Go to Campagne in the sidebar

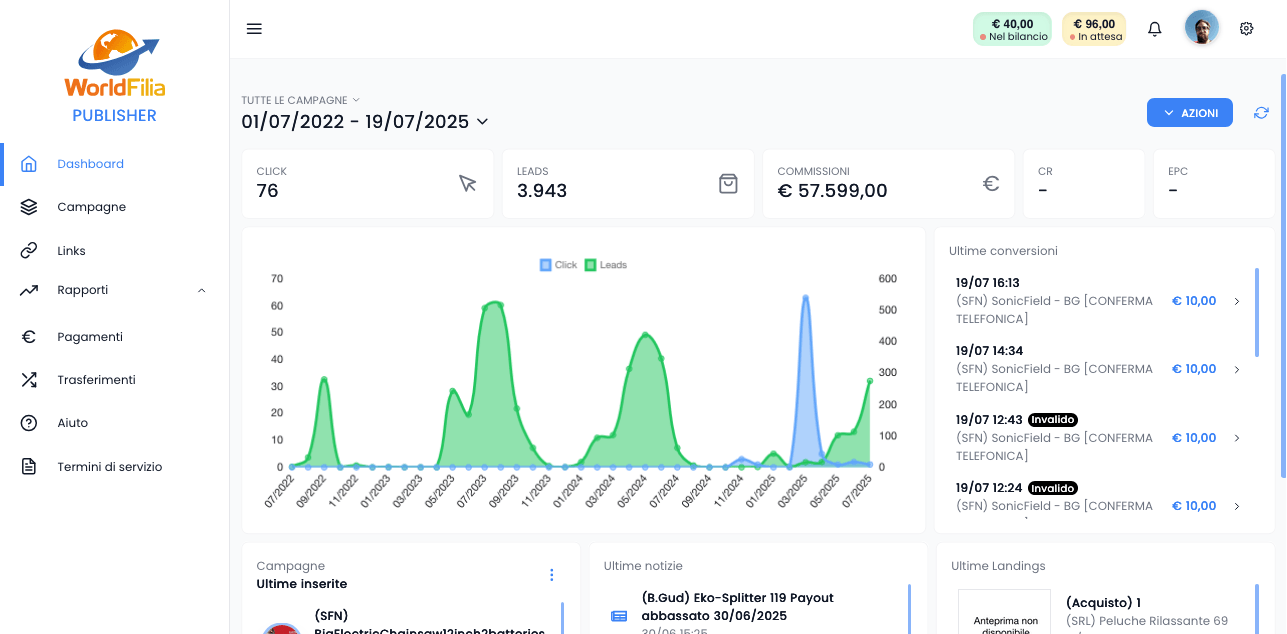91,207
